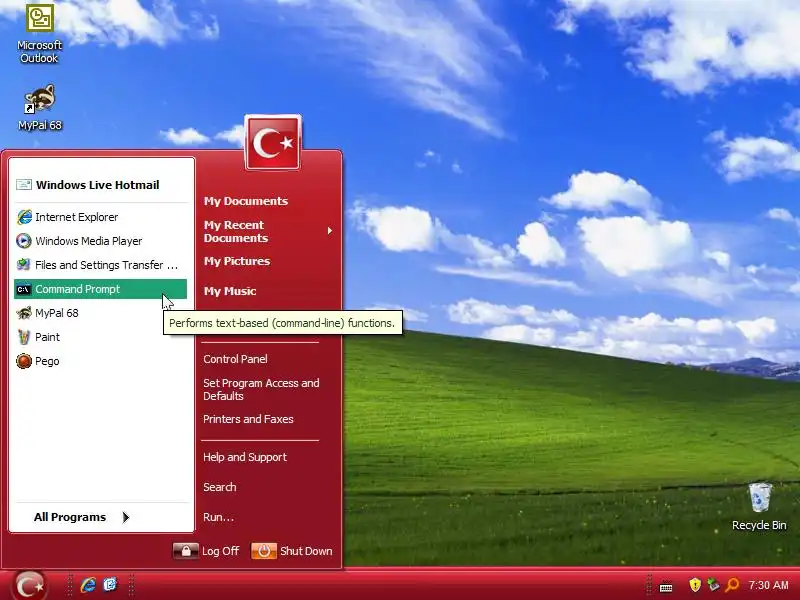Expand My Recent Documents submenu arrow

coord(330,231)
